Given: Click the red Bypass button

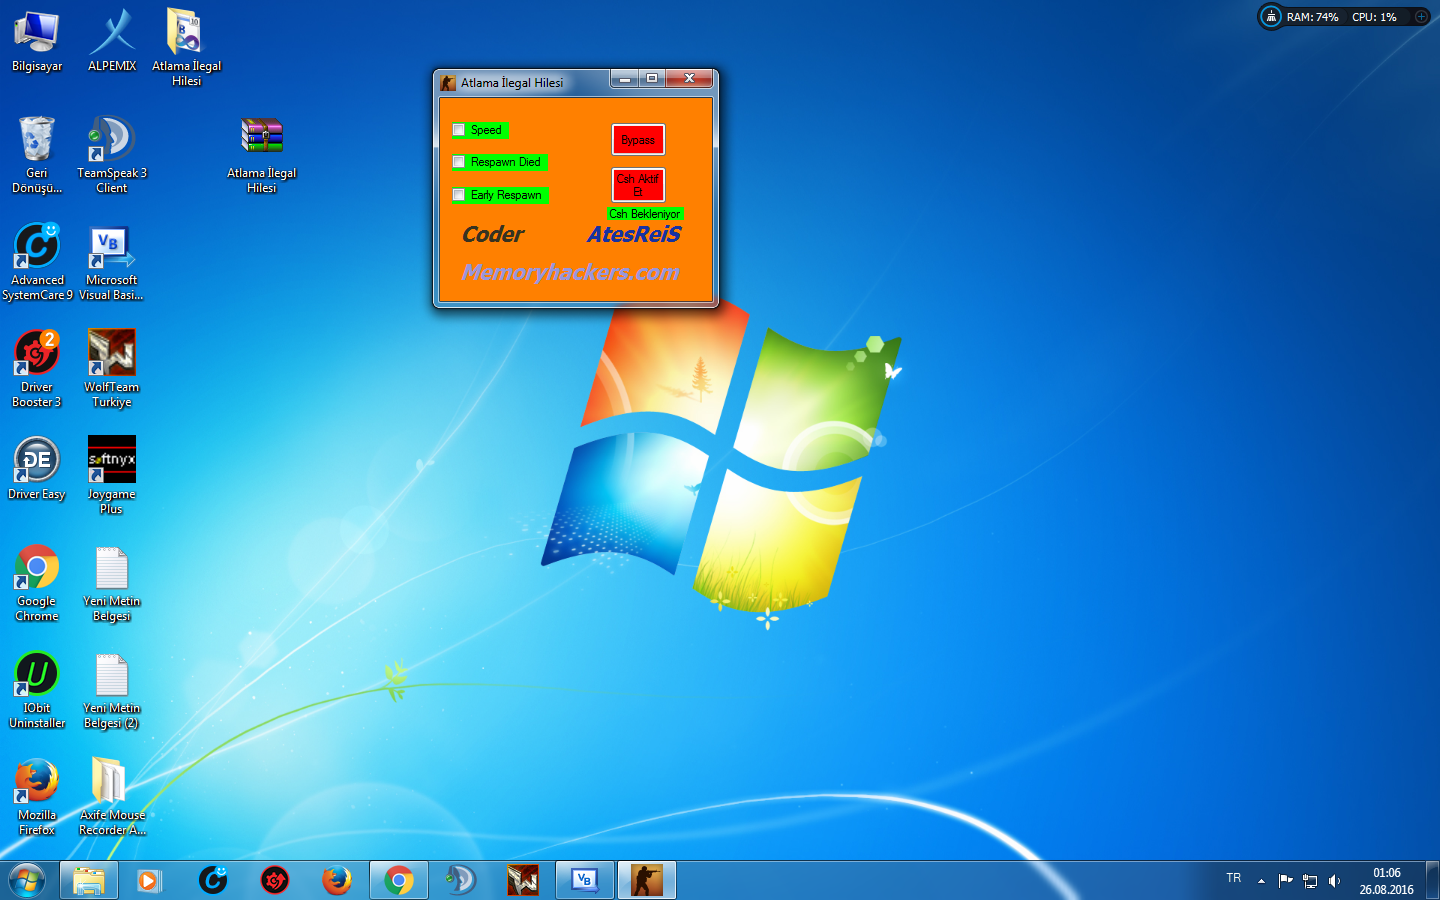Looking at the screenshot, I should (x=638, y=140).
